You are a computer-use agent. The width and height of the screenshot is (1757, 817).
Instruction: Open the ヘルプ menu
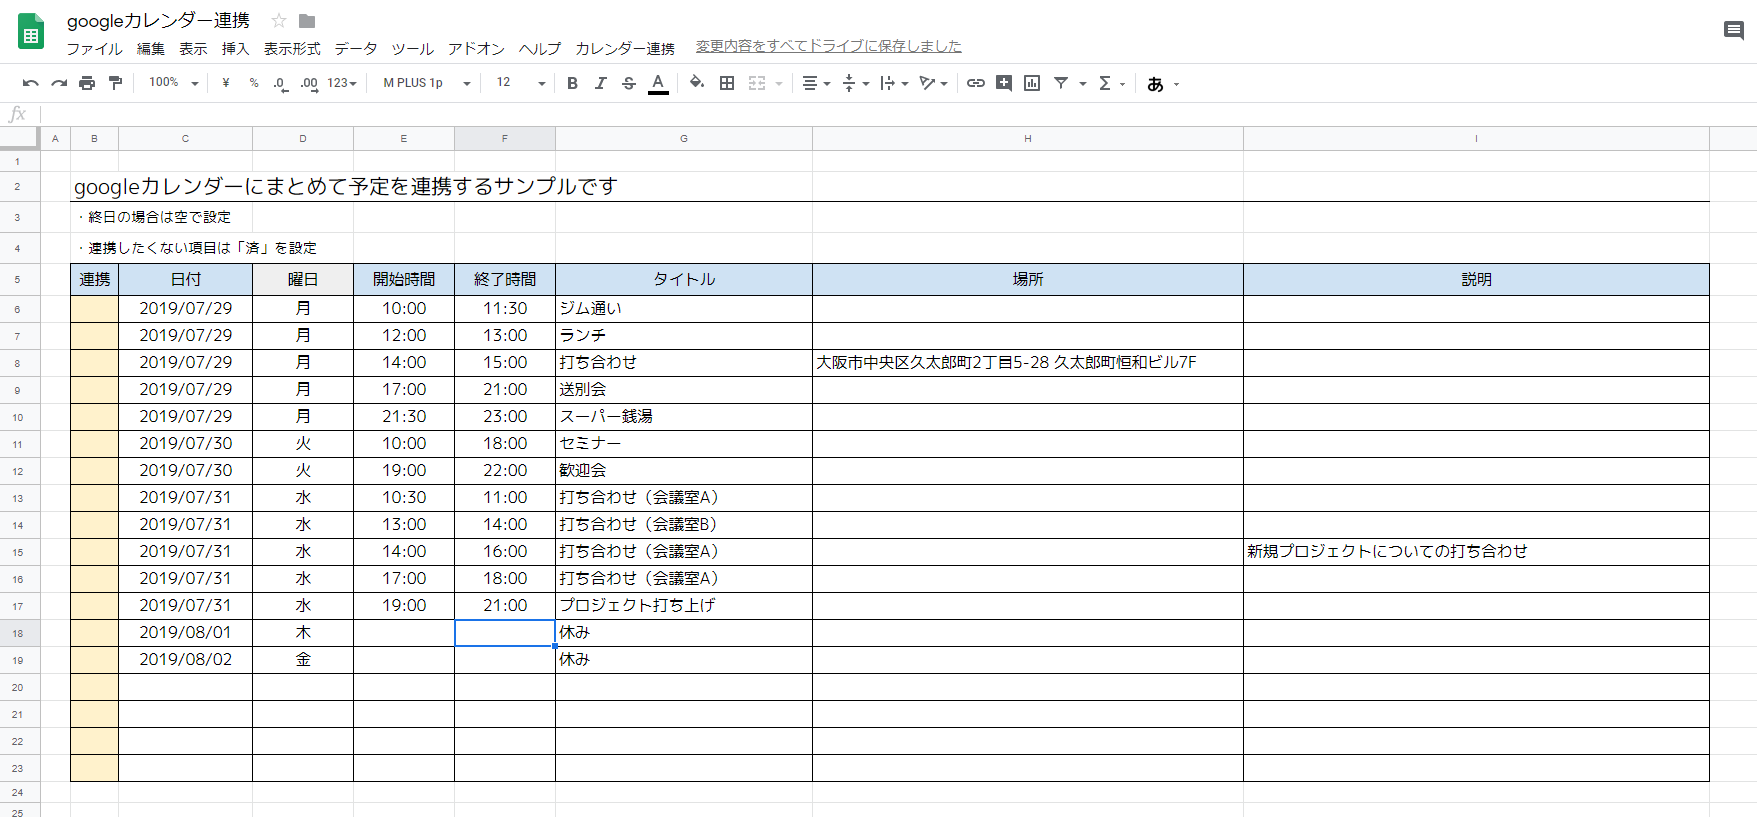coord(540,48)
